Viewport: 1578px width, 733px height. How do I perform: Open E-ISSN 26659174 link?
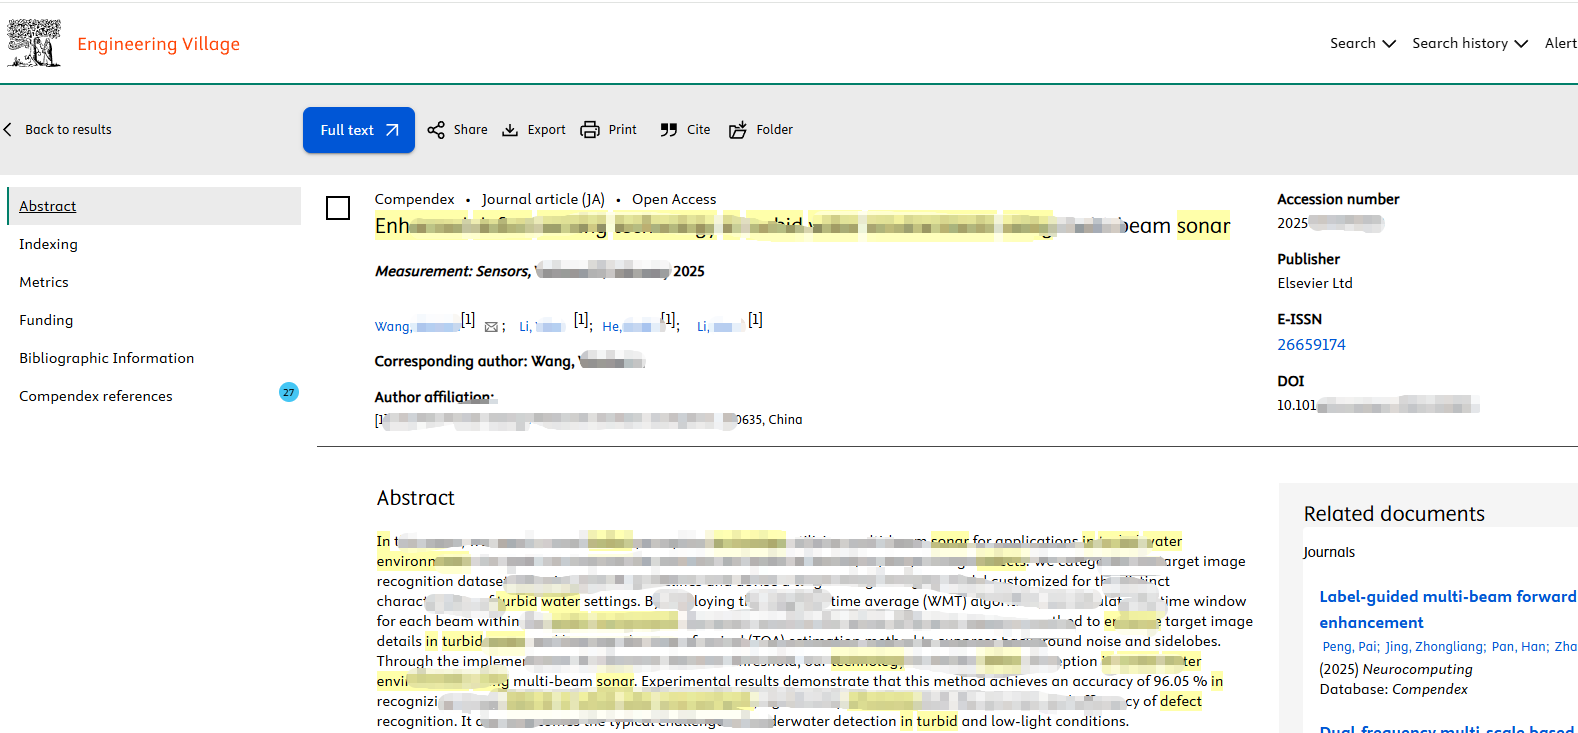[1311, 344]
